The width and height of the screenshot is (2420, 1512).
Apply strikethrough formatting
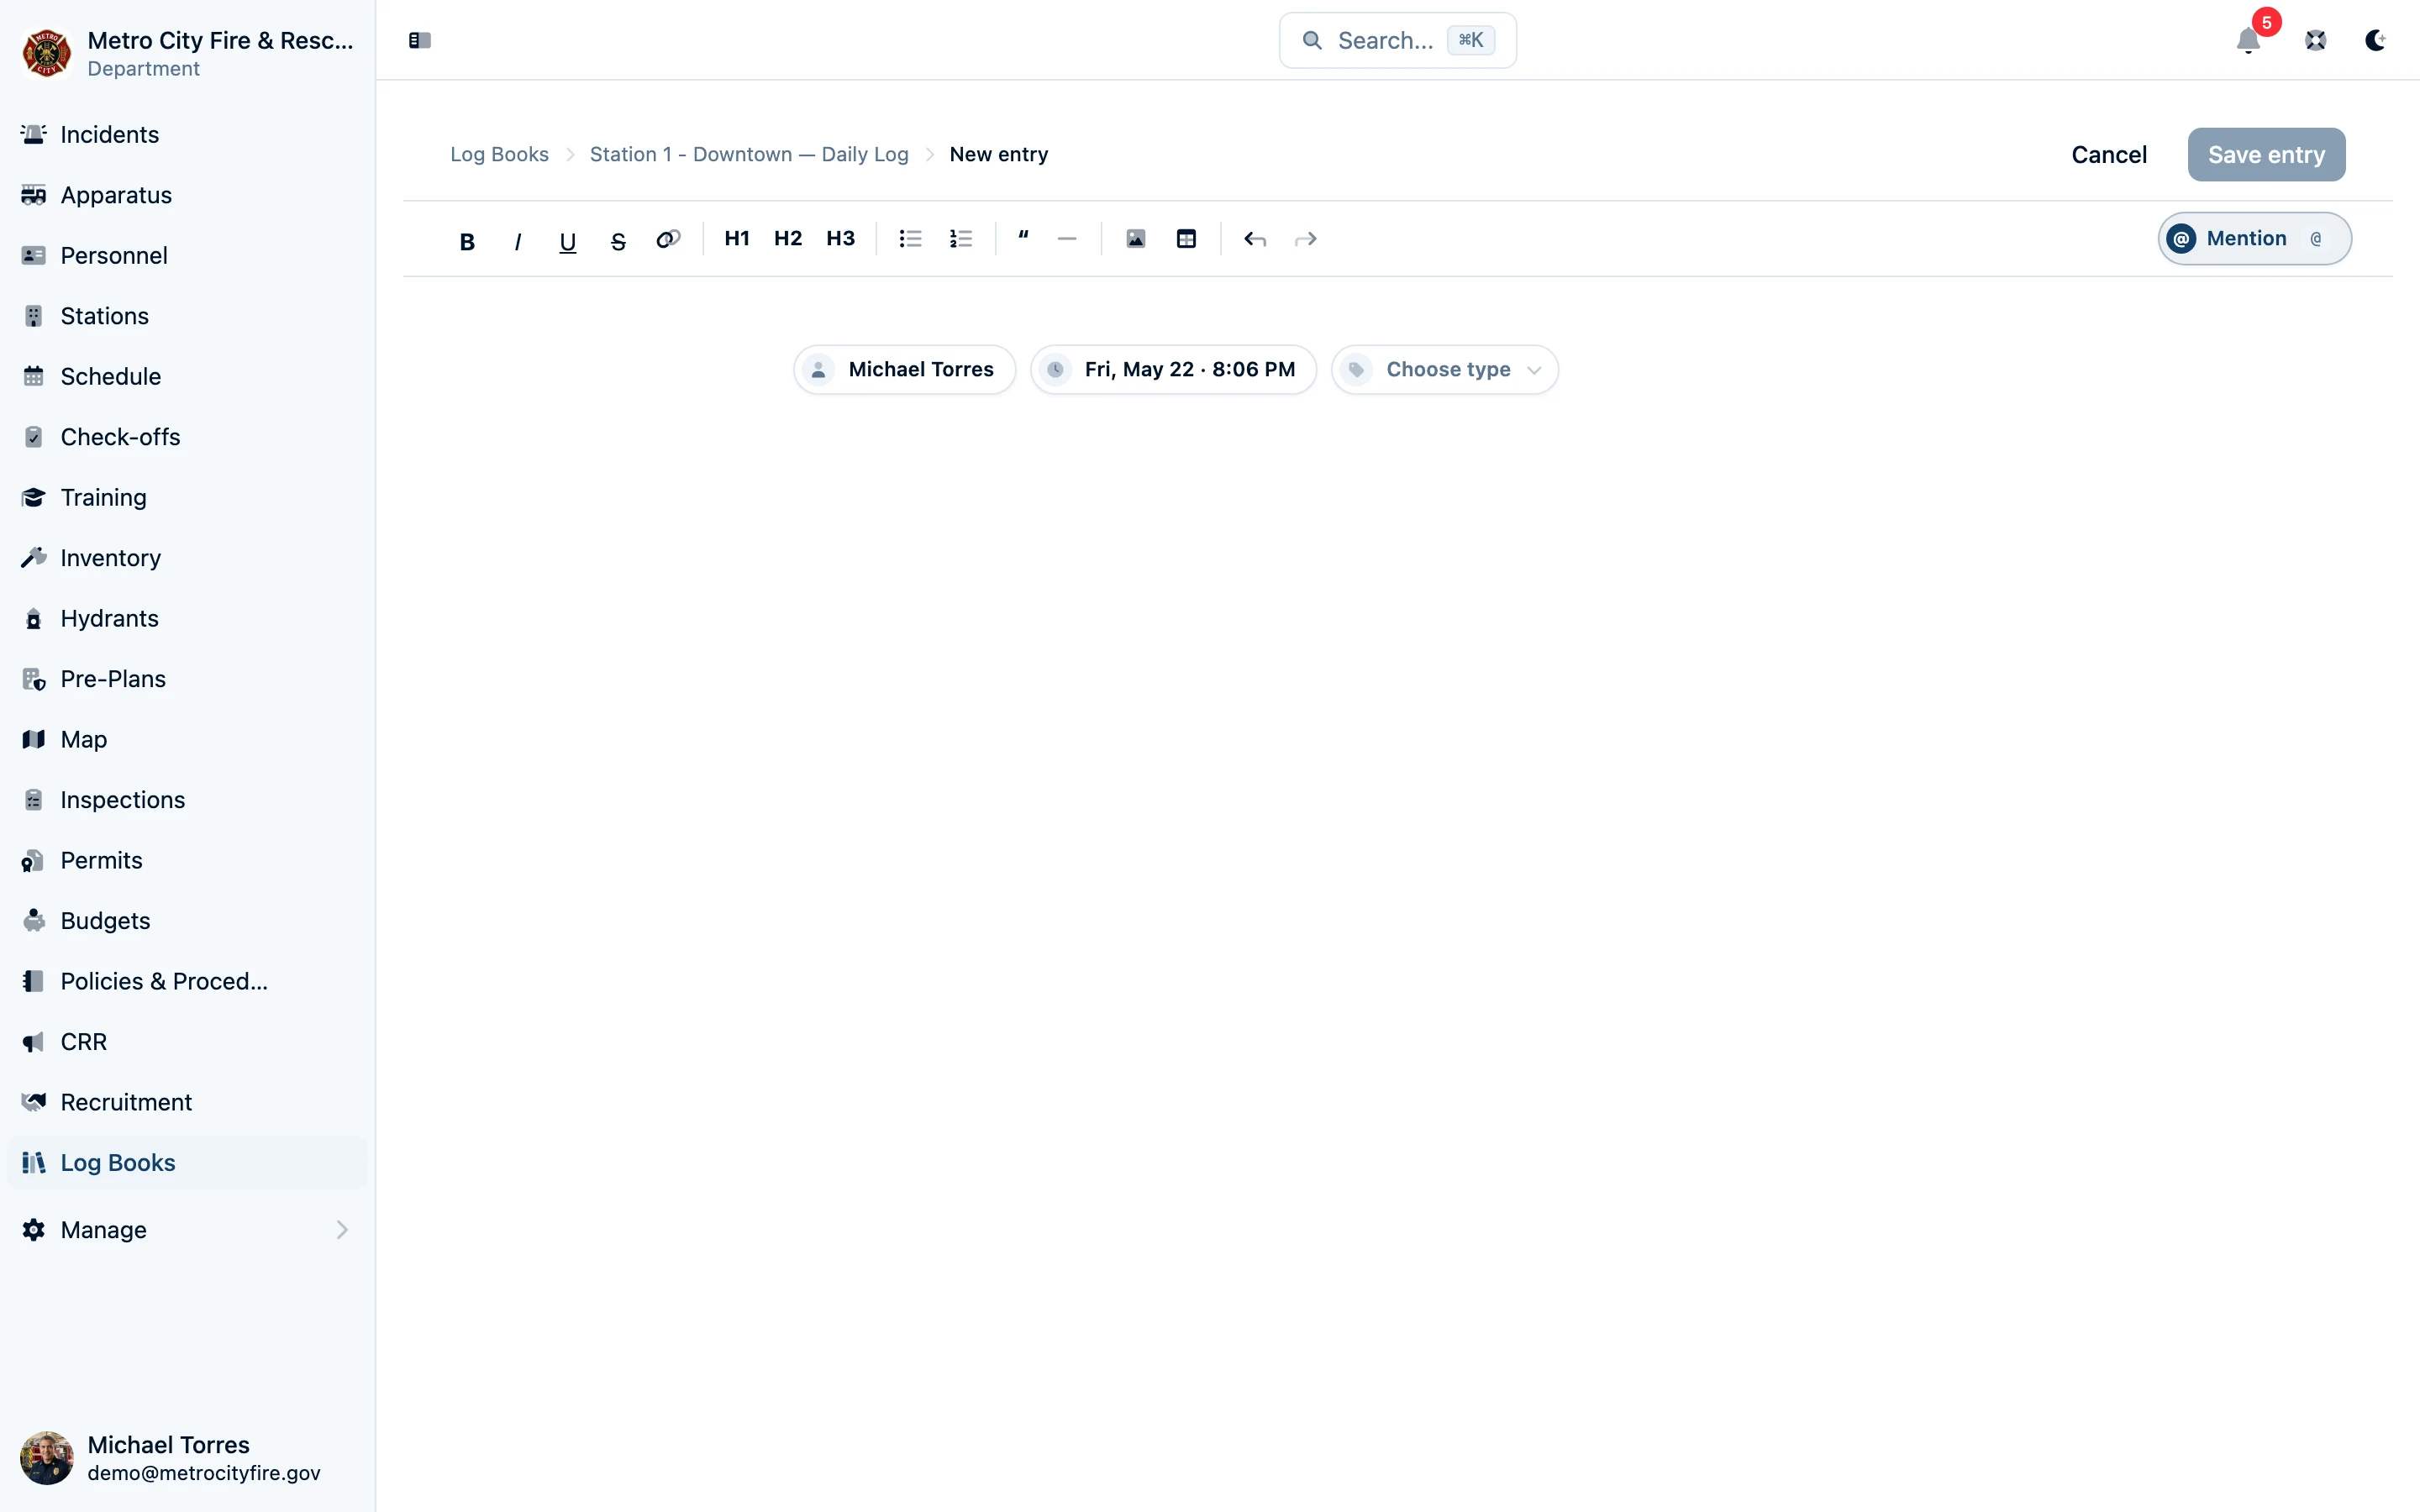pos(618,240)
